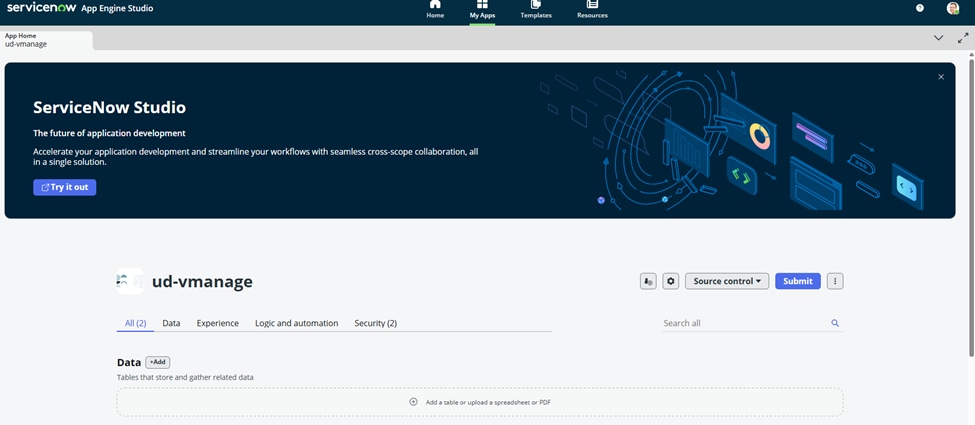Expand the Source control dropdown
Viewport: 975px width, 425px height.
727,281
